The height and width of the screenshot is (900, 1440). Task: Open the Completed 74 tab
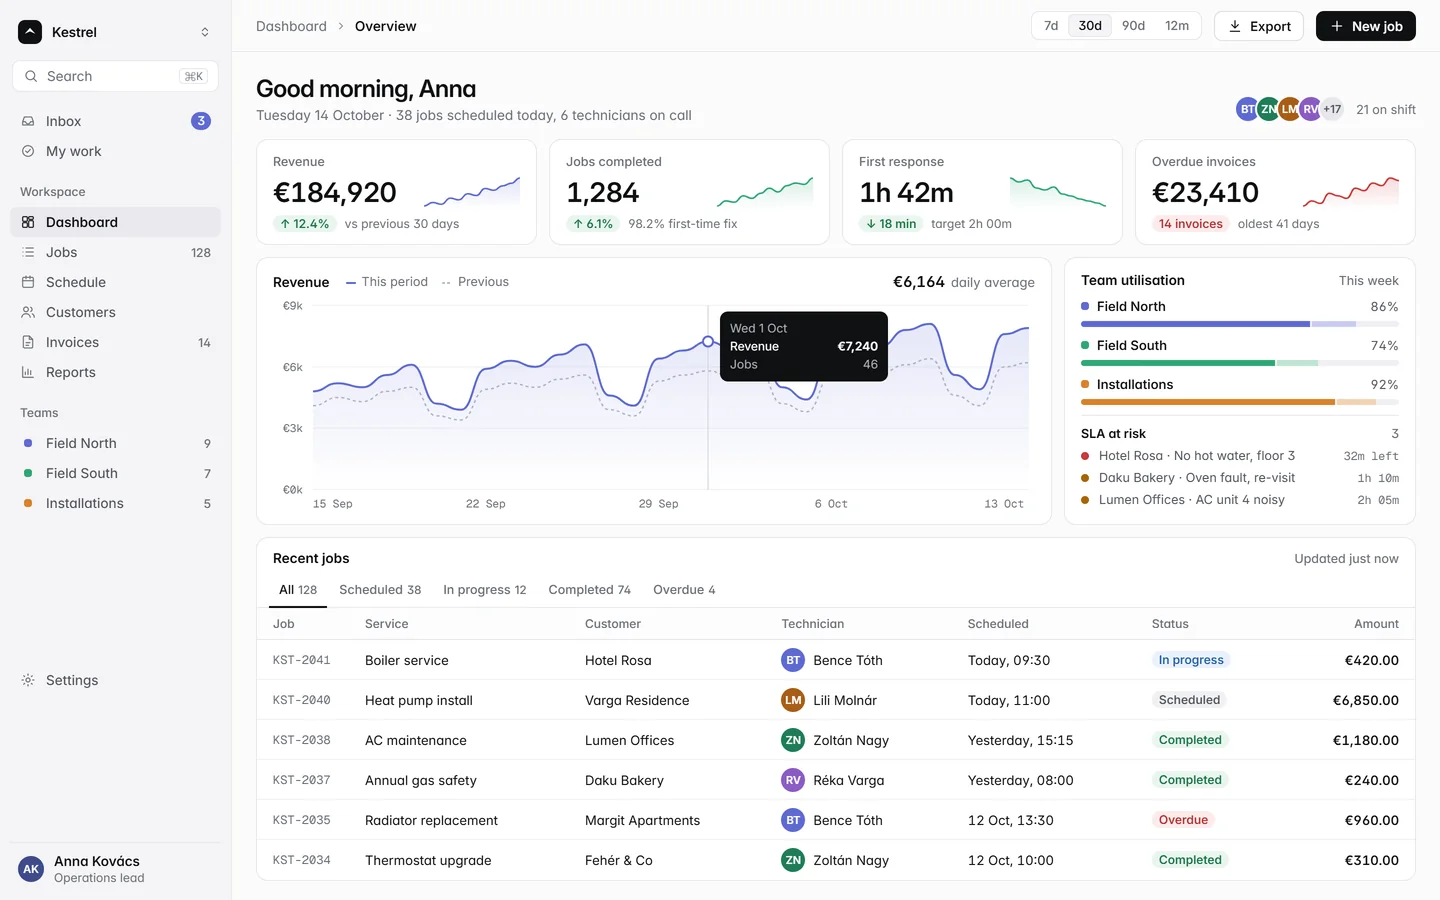[x=589, y=590]
